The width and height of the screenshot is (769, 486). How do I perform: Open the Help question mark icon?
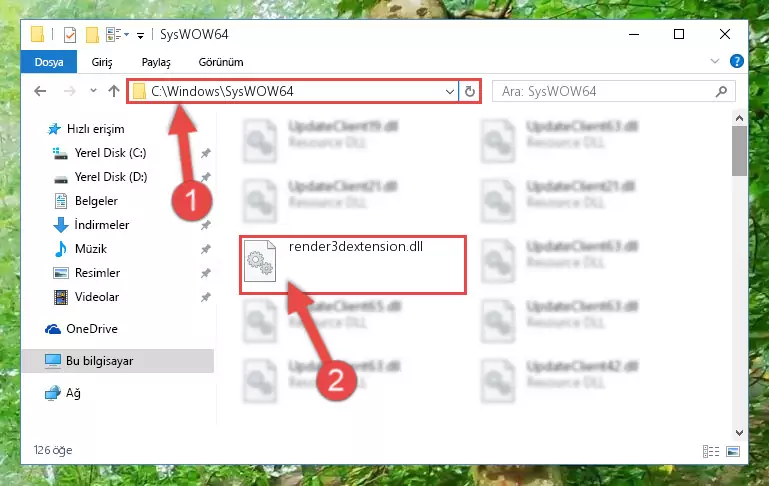(x=736, y=61)
